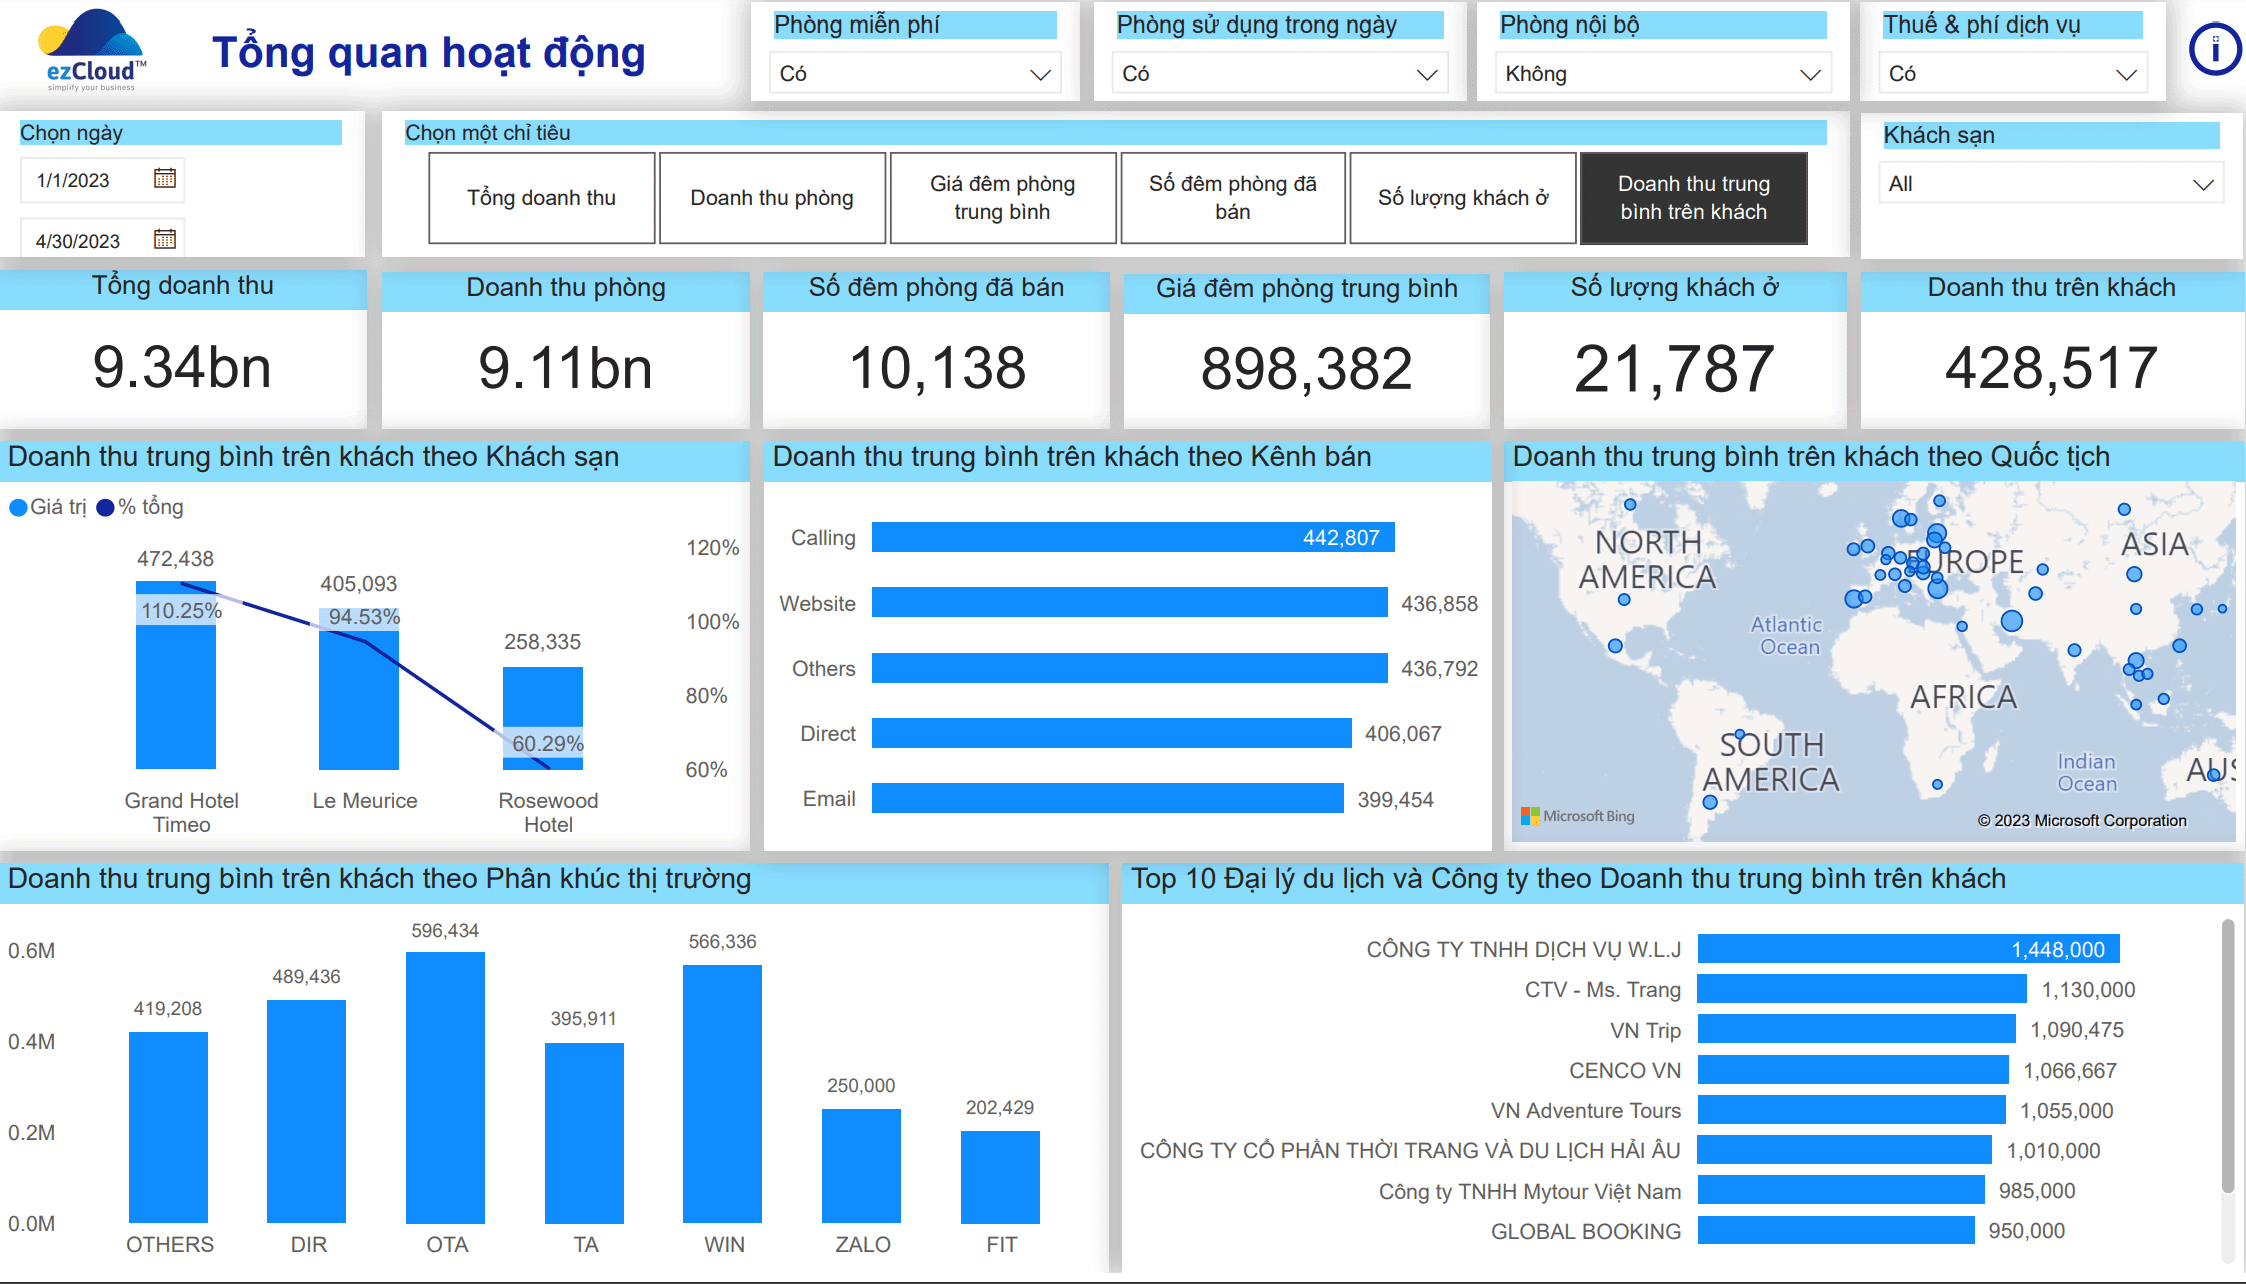
Task: Click the FIT segment bar
Action: coord(1000,1177)
